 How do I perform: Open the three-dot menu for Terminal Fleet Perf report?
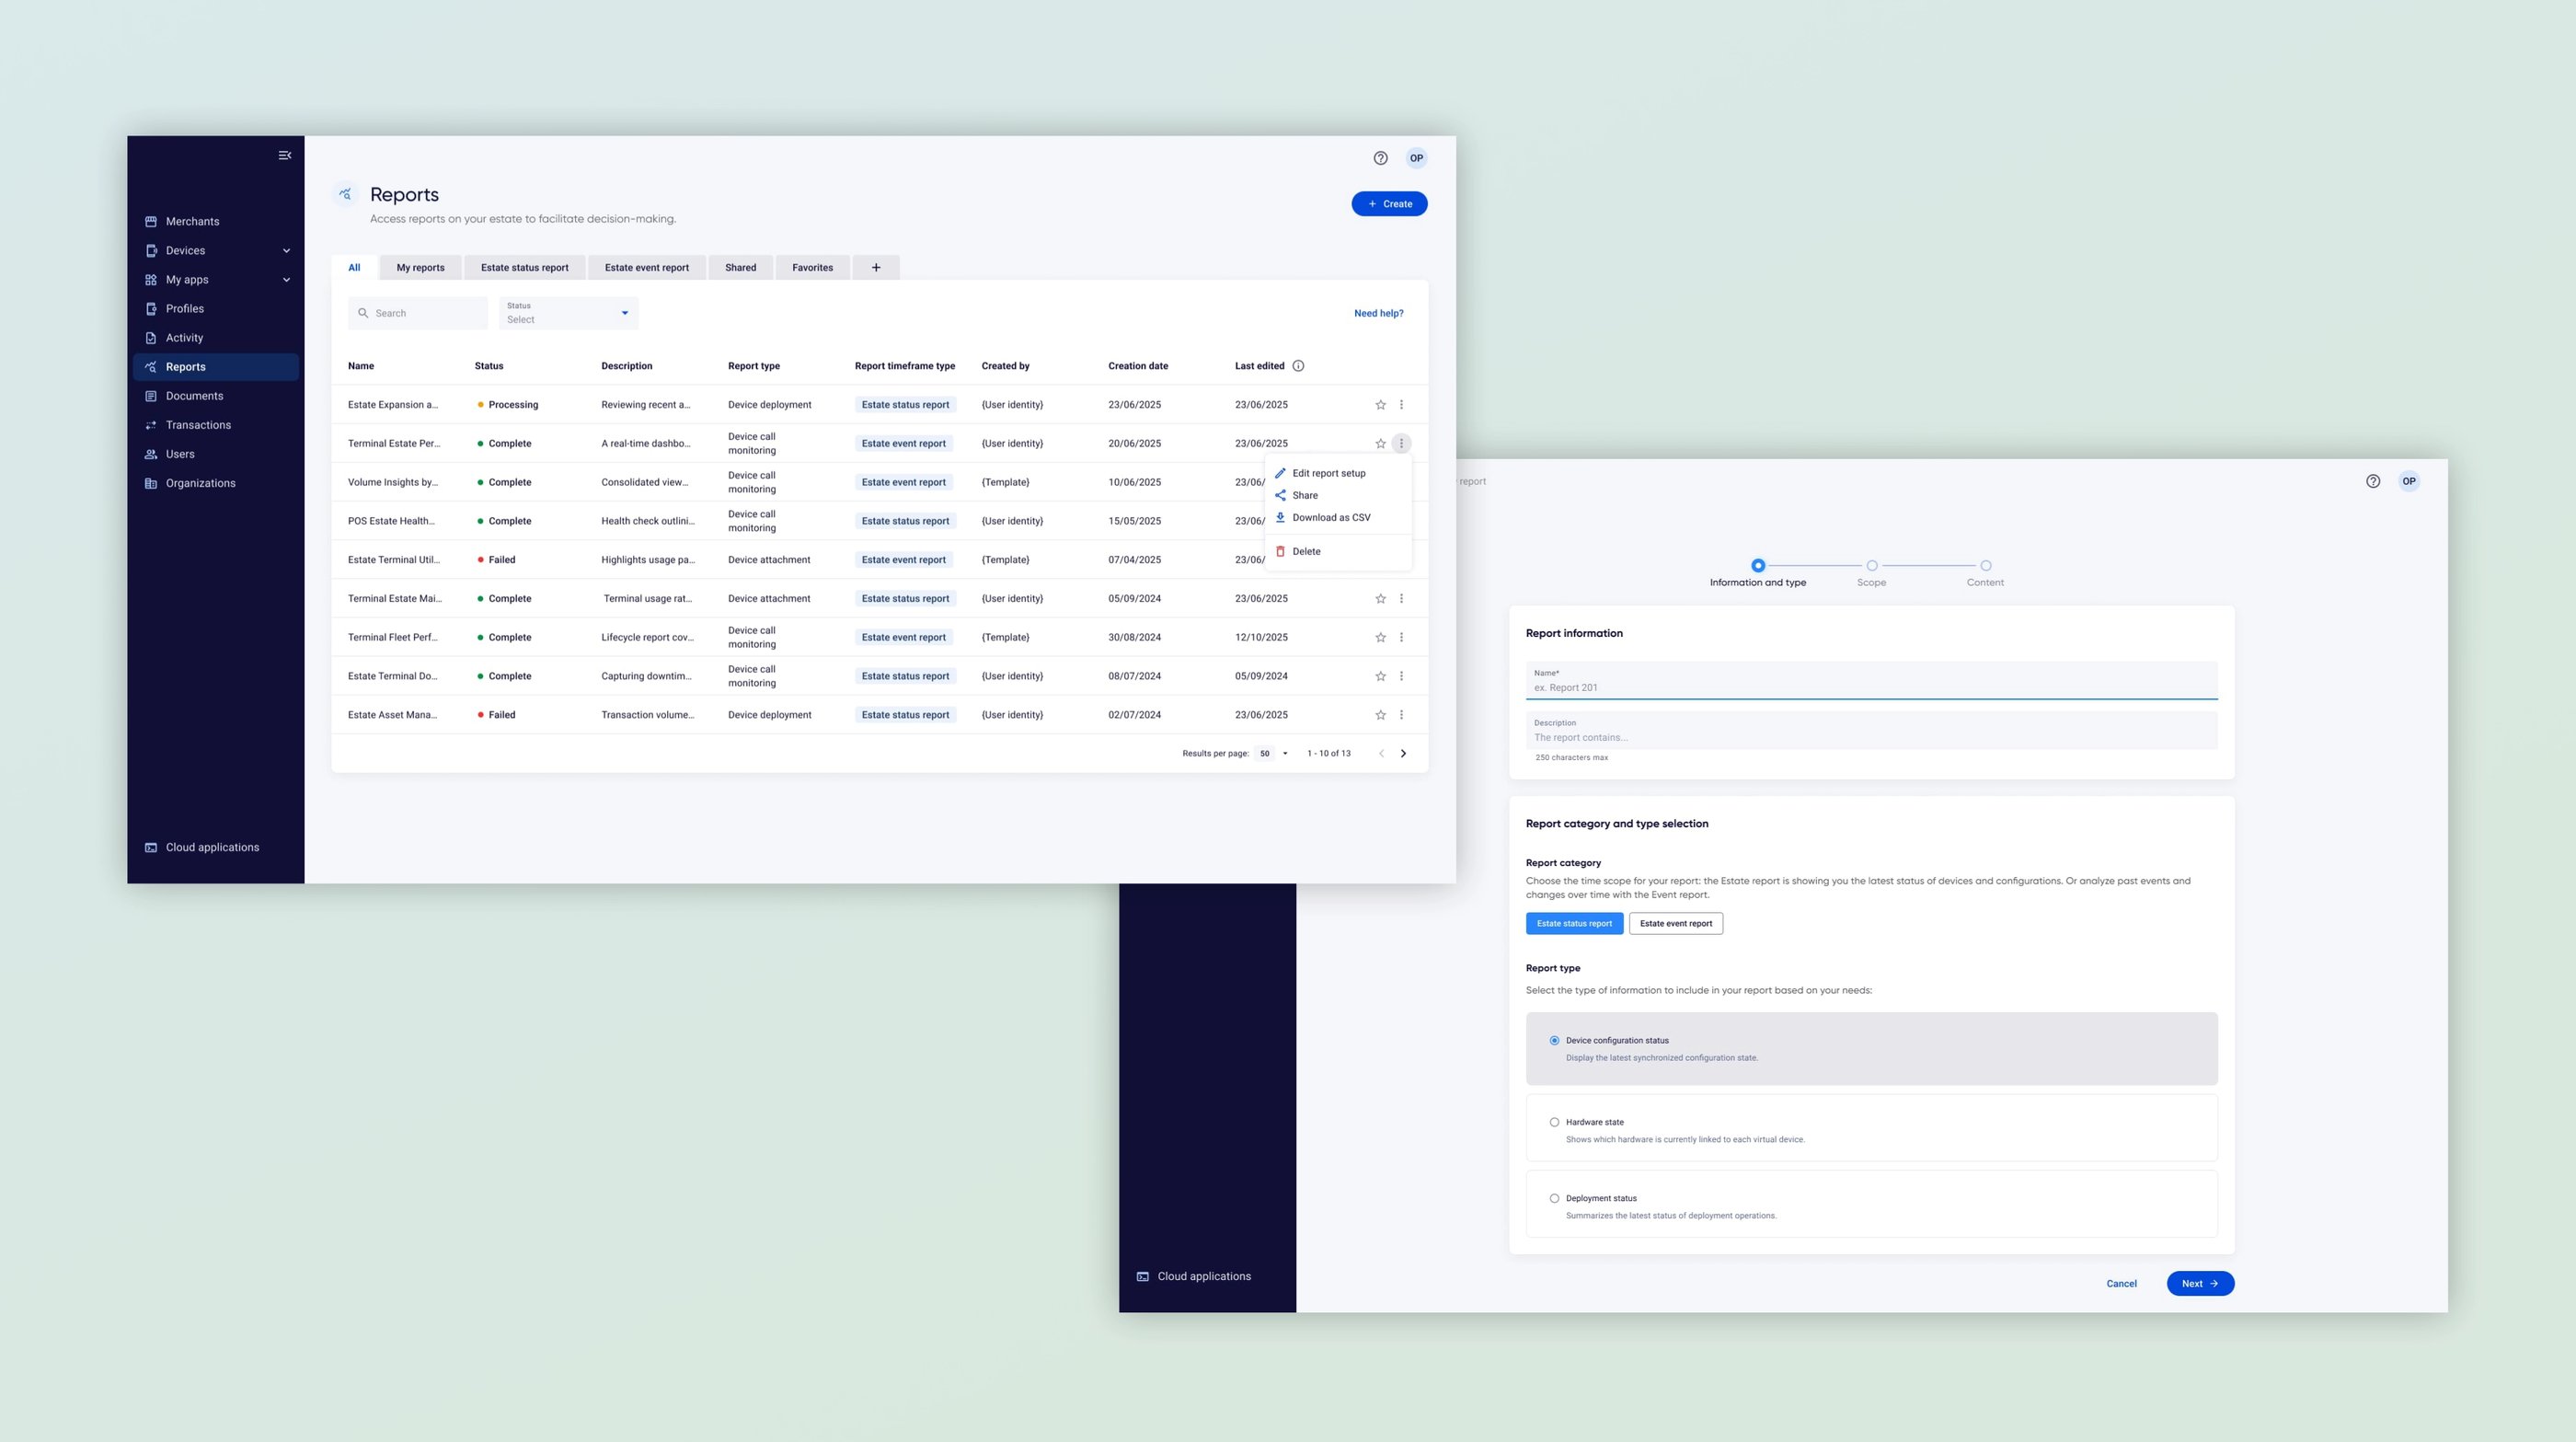pos(1401,637)
